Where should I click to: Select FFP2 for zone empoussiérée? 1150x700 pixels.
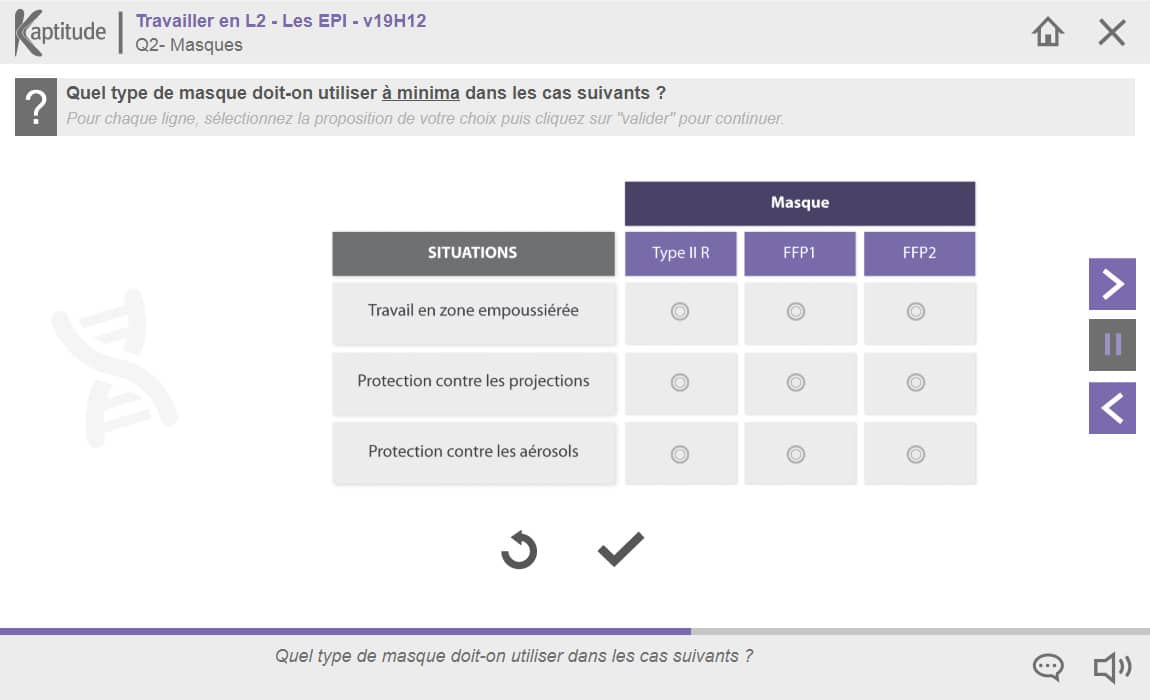tap(915, 312)
